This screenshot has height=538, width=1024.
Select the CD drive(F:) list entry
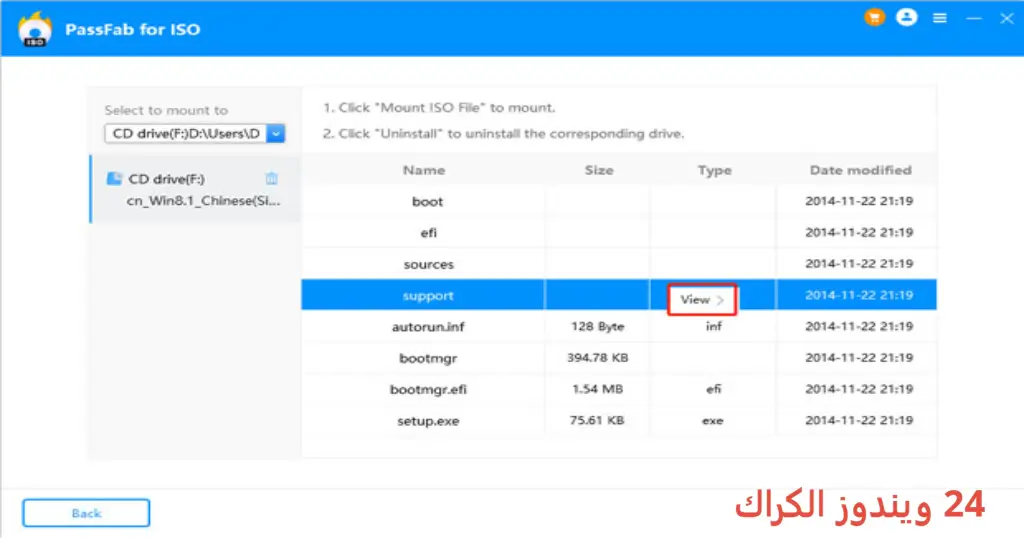(x=195, y=189)
